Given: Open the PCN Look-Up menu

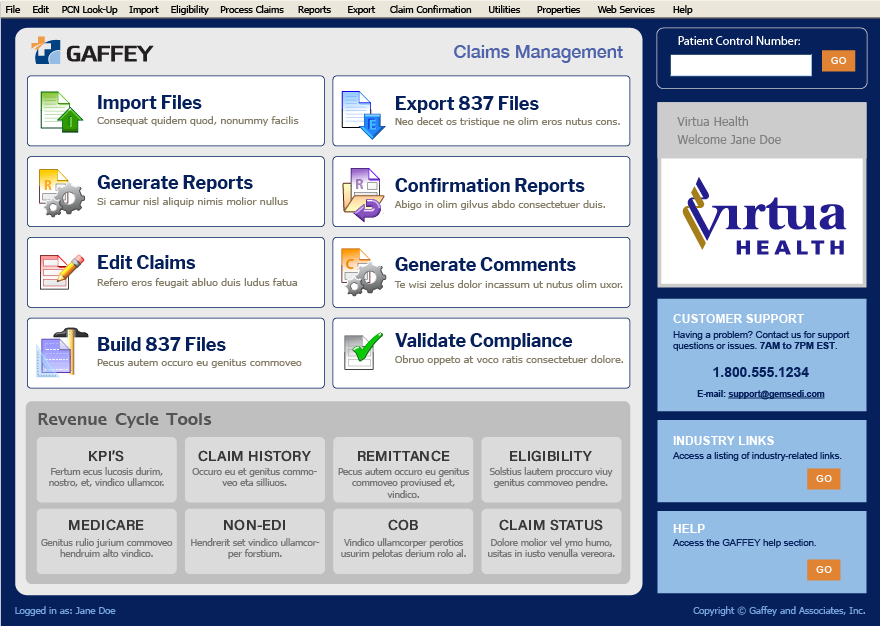Looking at the screenshot, I should coord(89,10).
